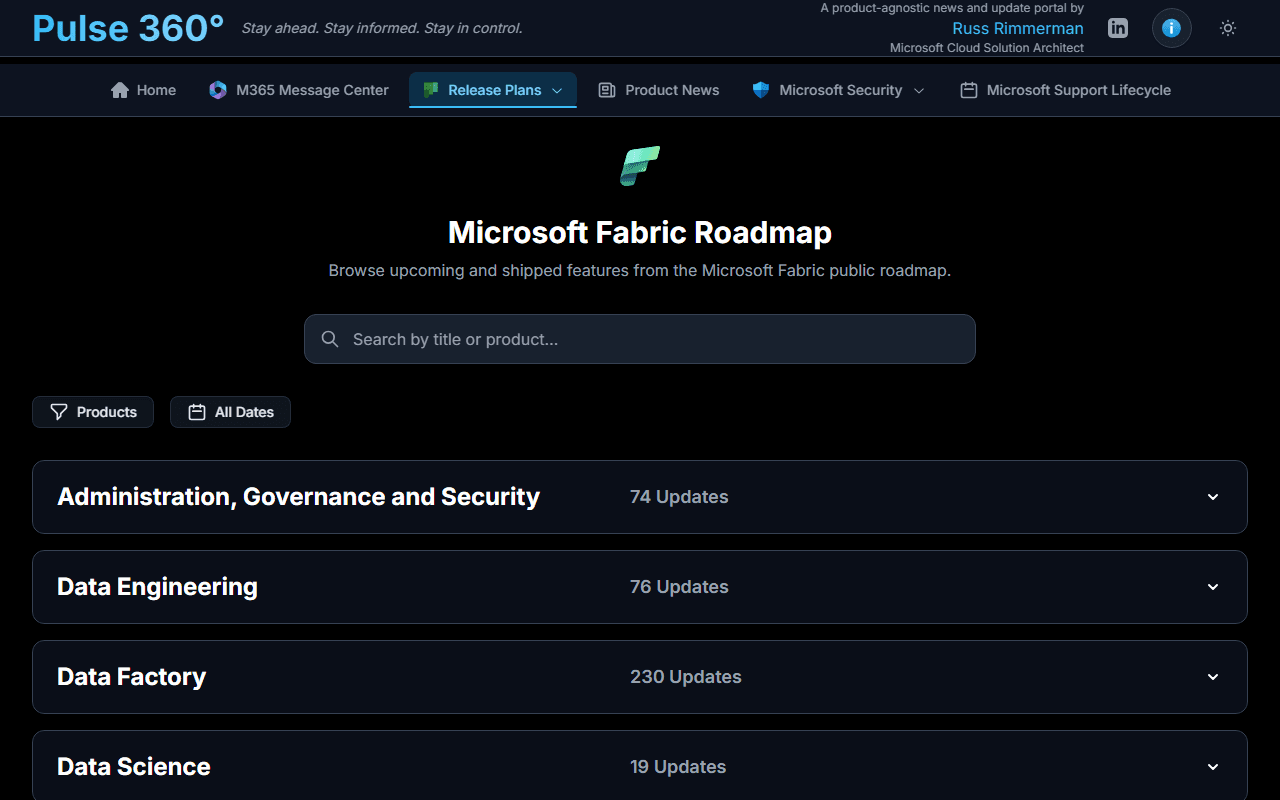Screen dimensions: 1280x800
Task: Click the 19 Updates count
Action: (x=678, y=767)
